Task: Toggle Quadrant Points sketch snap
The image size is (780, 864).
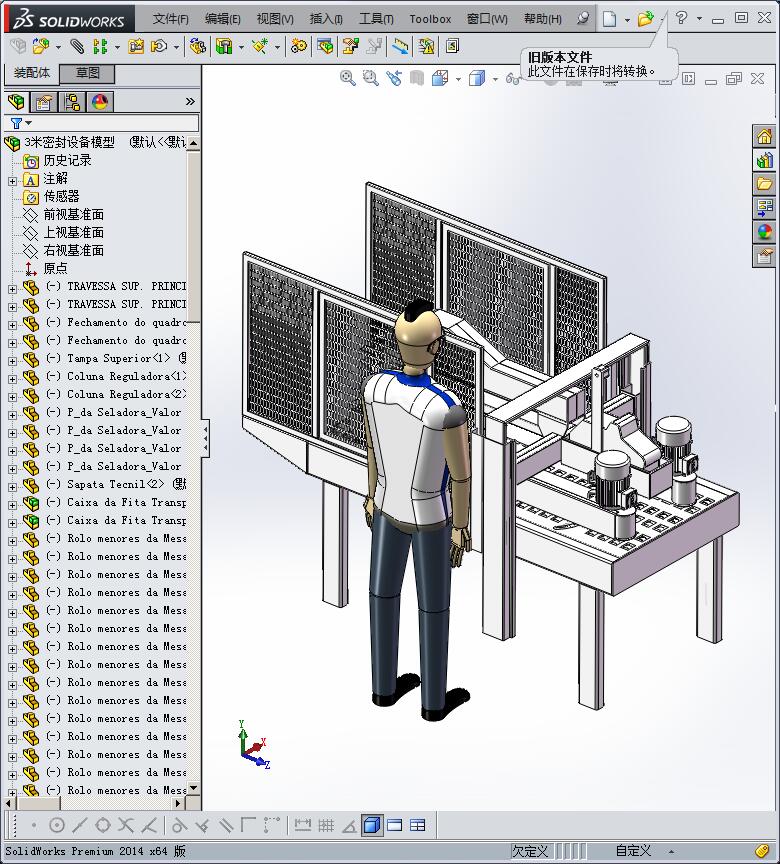Action: (x=102, y=825)
